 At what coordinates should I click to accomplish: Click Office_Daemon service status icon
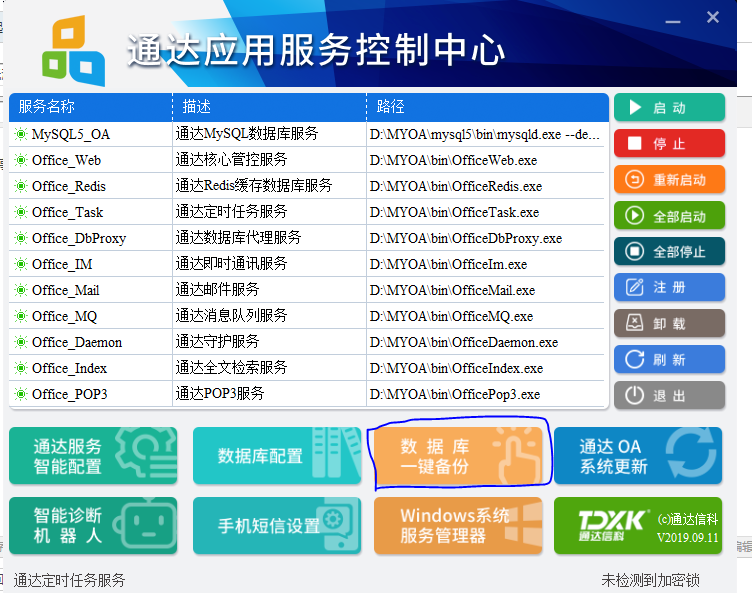(x=21, y=342)
